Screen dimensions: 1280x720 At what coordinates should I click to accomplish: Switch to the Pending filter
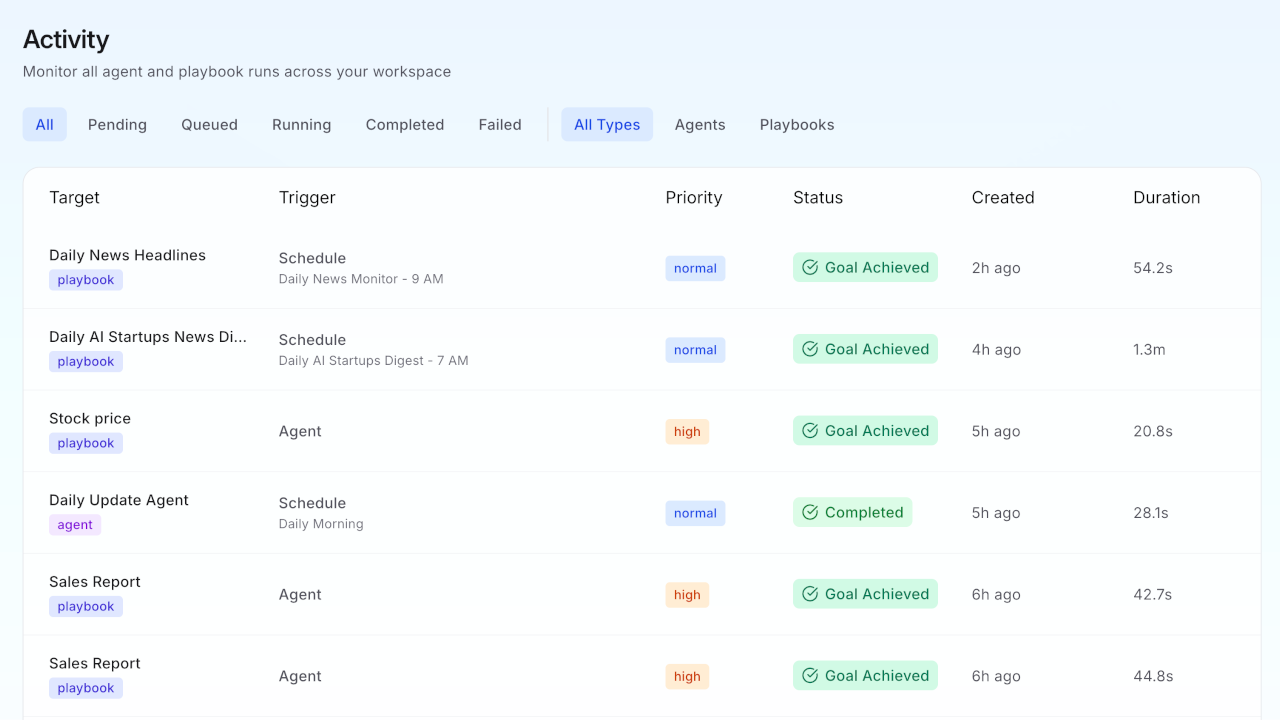pos(117,124)
